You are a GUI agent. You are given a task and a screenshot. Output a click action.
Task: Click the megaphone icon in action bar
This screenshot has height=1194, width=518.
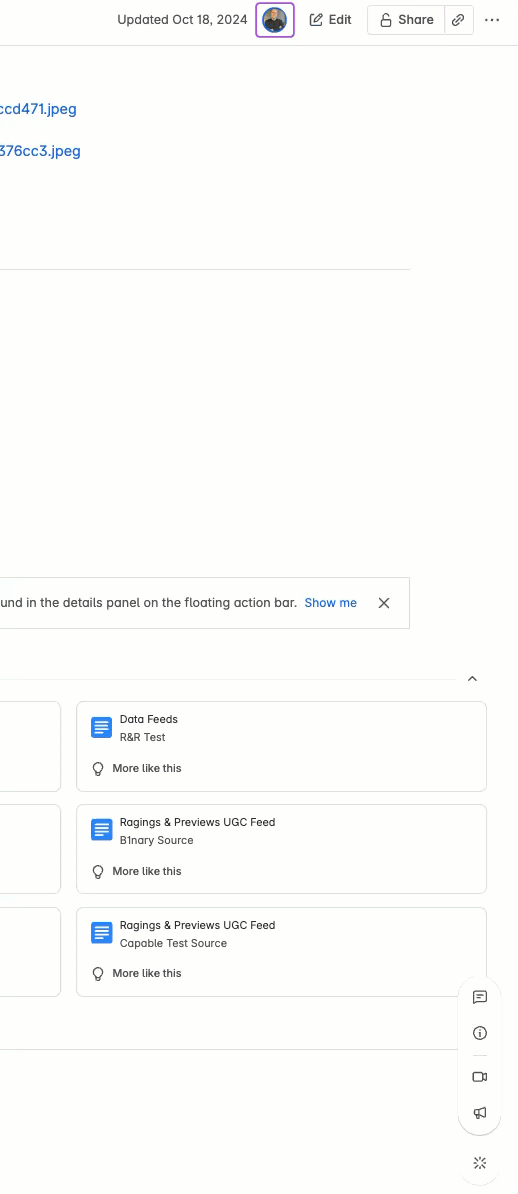click(480, 1113)
